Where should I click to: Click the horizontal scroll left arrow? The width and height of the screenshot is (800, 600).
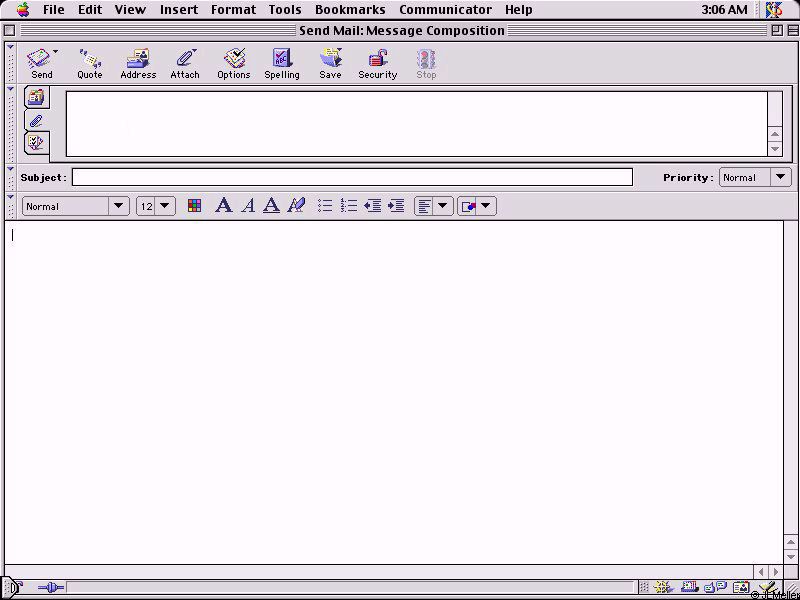click(x=761, y=572)
